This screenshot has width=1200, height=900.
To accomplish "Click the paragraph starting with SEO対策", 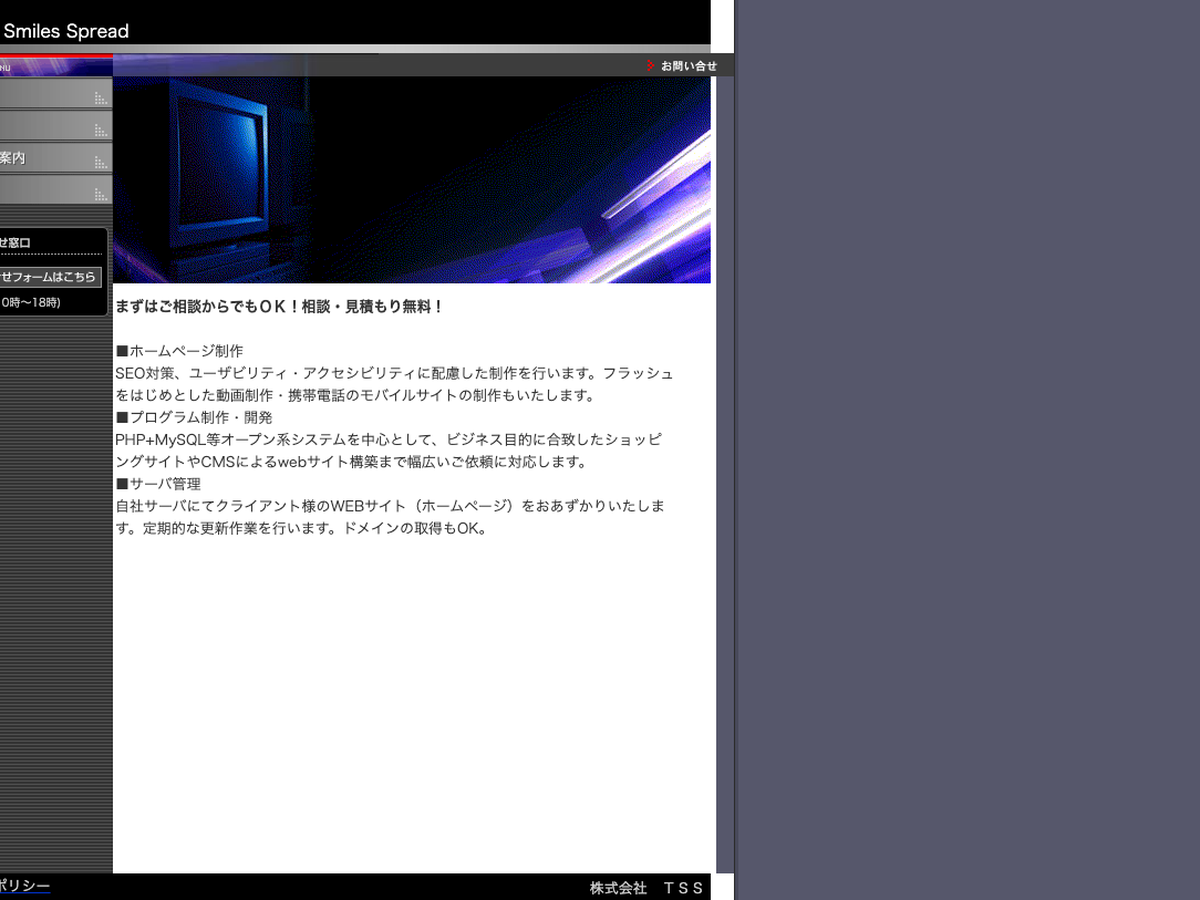I will pyautogui.click(x=394, y=384).
